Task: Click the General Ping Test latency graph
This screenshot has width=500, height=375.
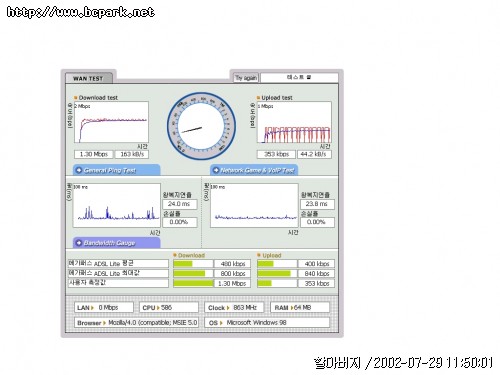Action: pyautogui.click(x=117, y=205)
